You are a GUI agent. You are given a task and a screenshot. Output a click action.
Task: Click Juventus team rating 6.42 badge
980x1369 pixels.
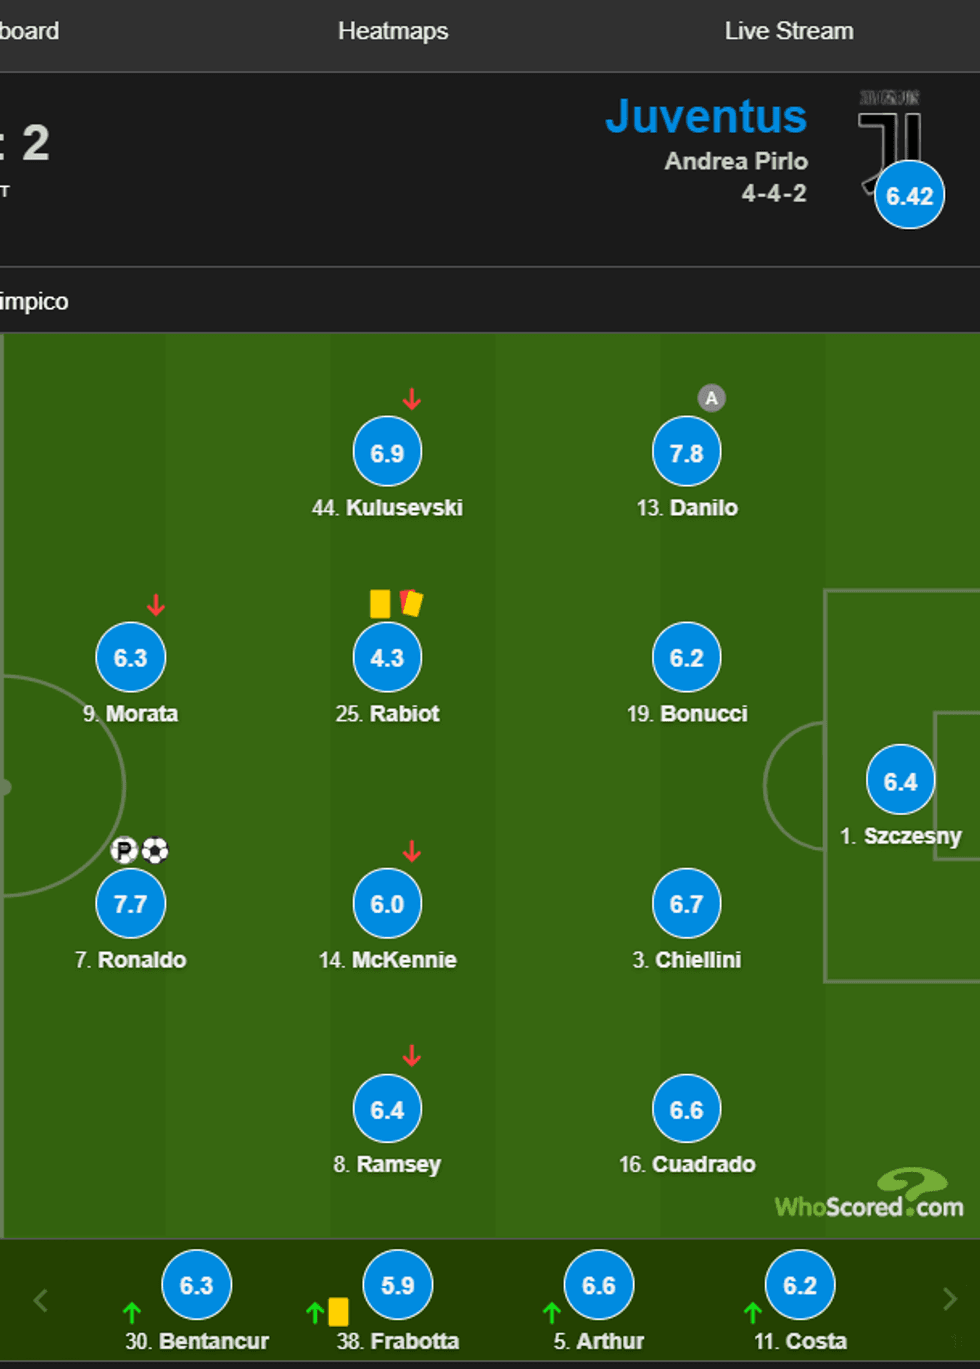pos(909,195)
